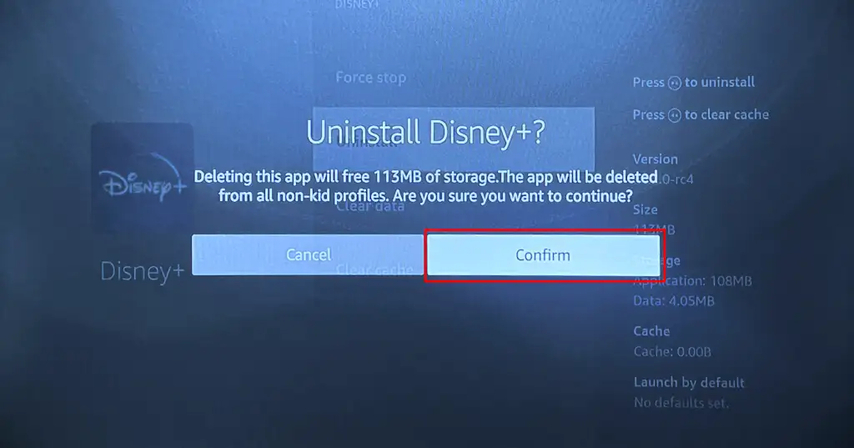Click the 'Press to clear cache' hint
854x448 pixels.
click(x=700, y=115)
